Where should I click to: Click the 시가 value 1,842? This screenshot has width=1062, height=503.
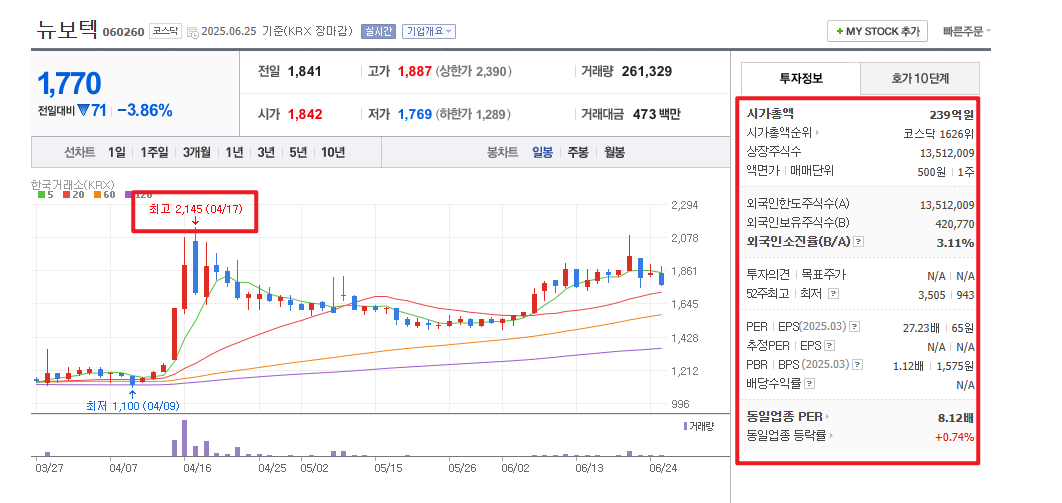click(304, 114)
